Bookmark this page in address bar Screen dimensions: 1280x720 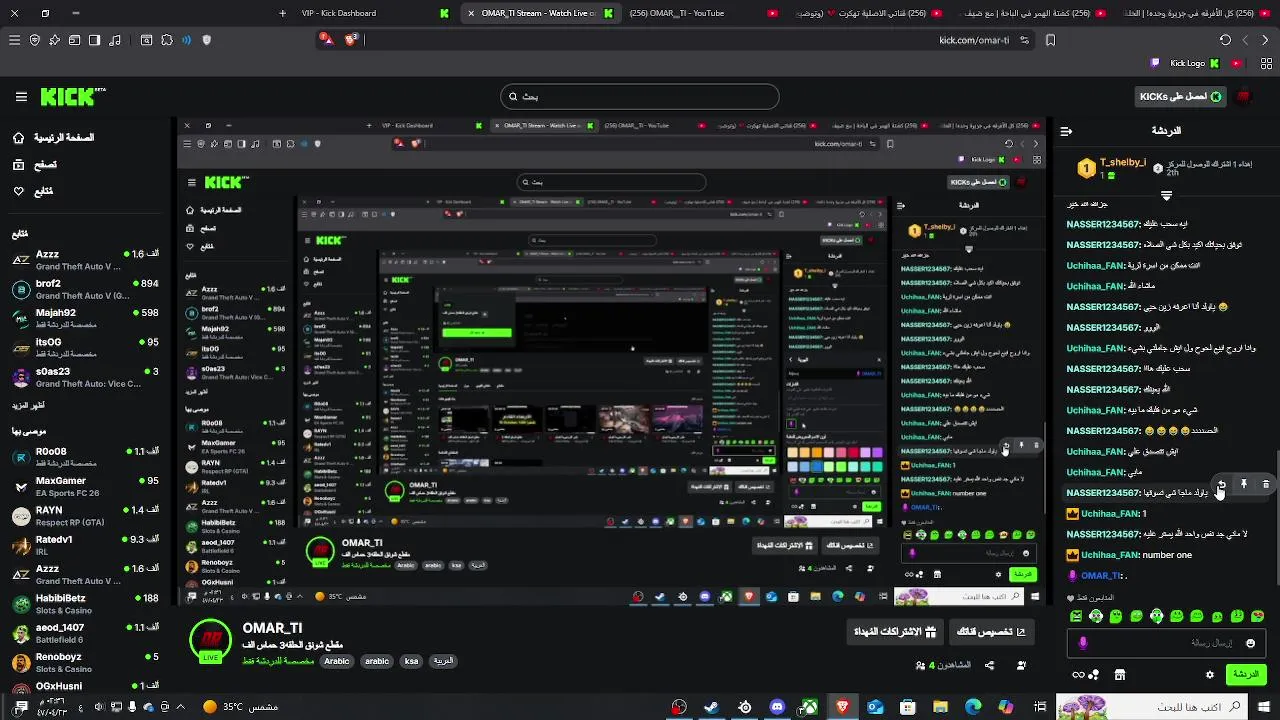(1050, 40)
